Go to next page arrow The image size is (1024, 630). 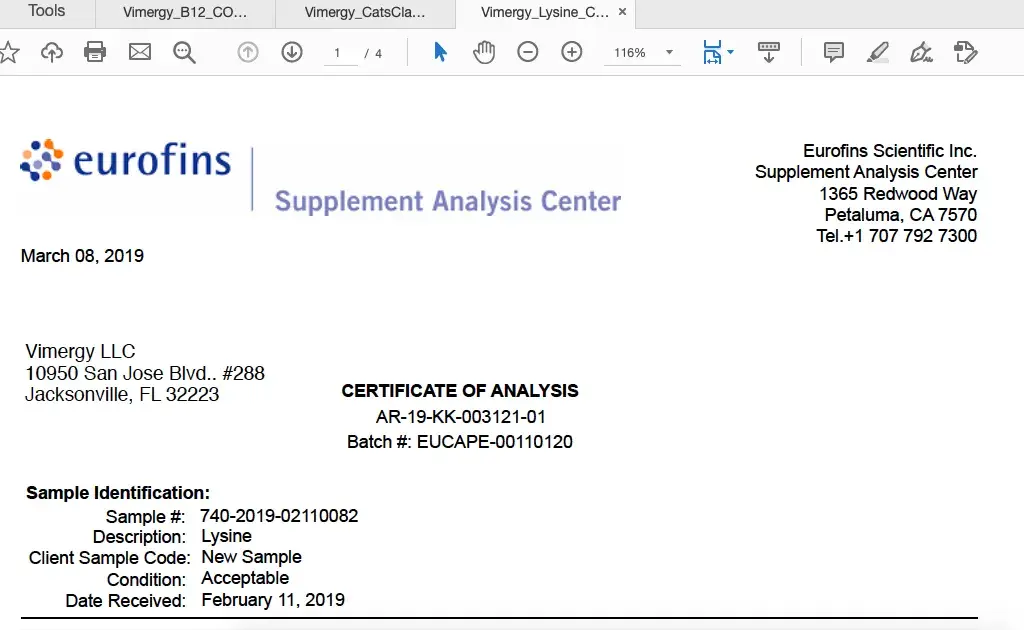pos(292,52)
